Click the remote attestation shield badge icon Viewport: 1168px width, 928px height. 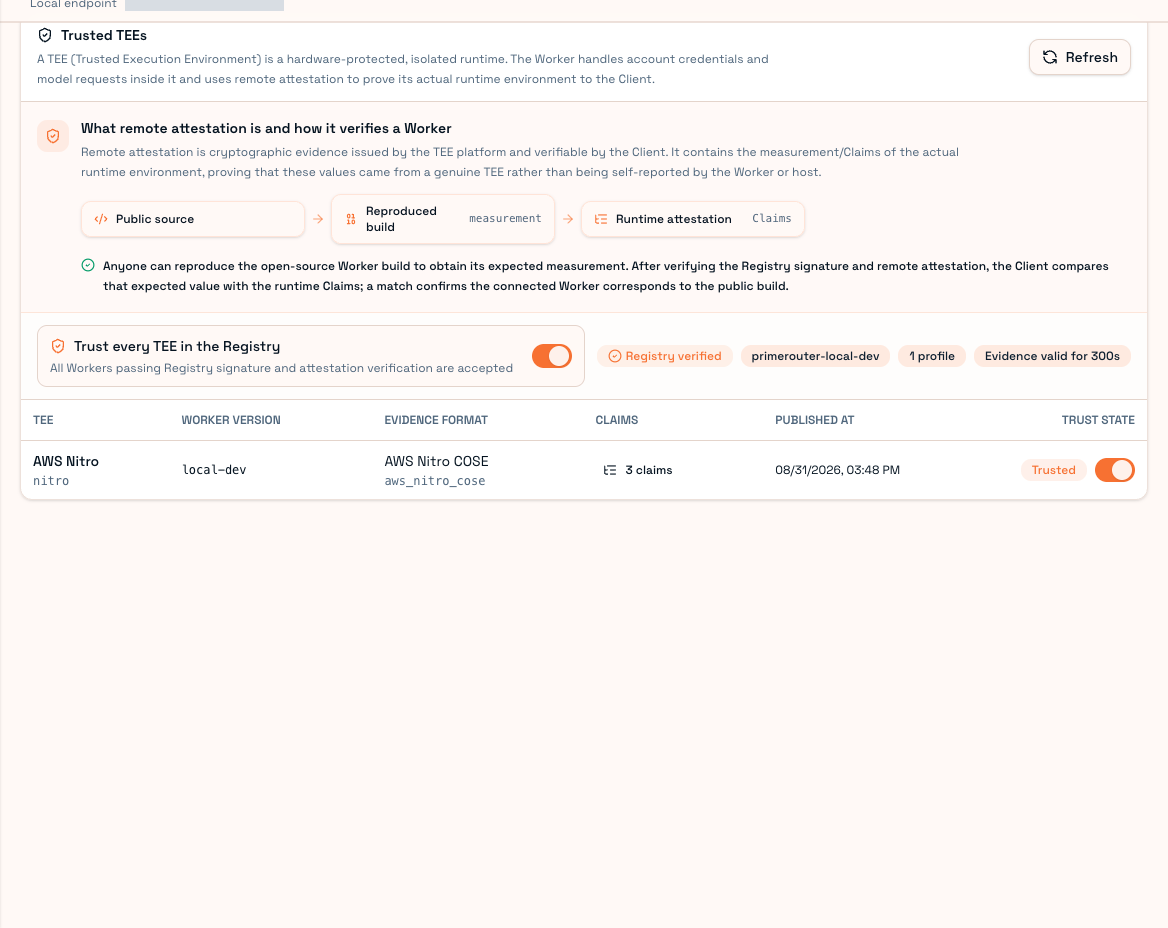coord(53,136)
